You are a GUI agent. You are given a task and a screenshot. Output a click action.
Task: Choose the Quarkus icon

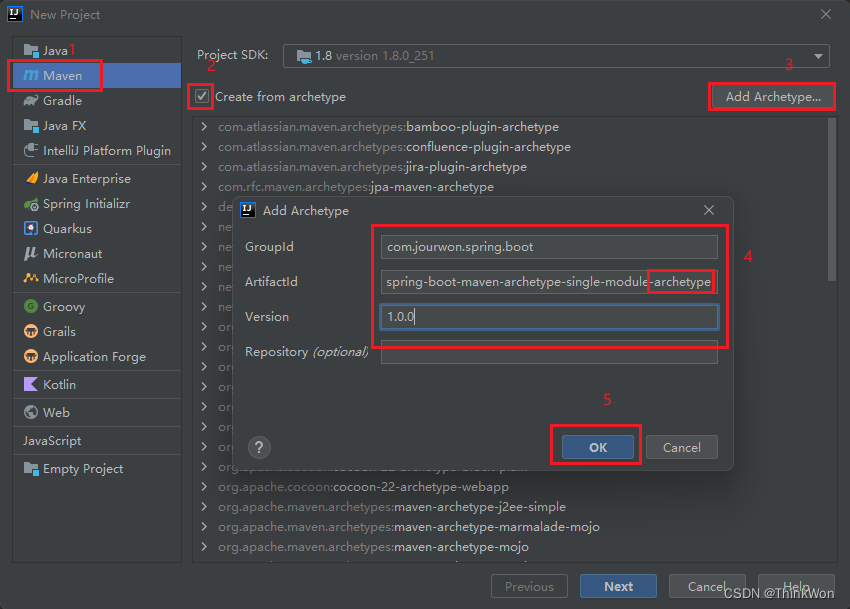(x=31, y=228)
